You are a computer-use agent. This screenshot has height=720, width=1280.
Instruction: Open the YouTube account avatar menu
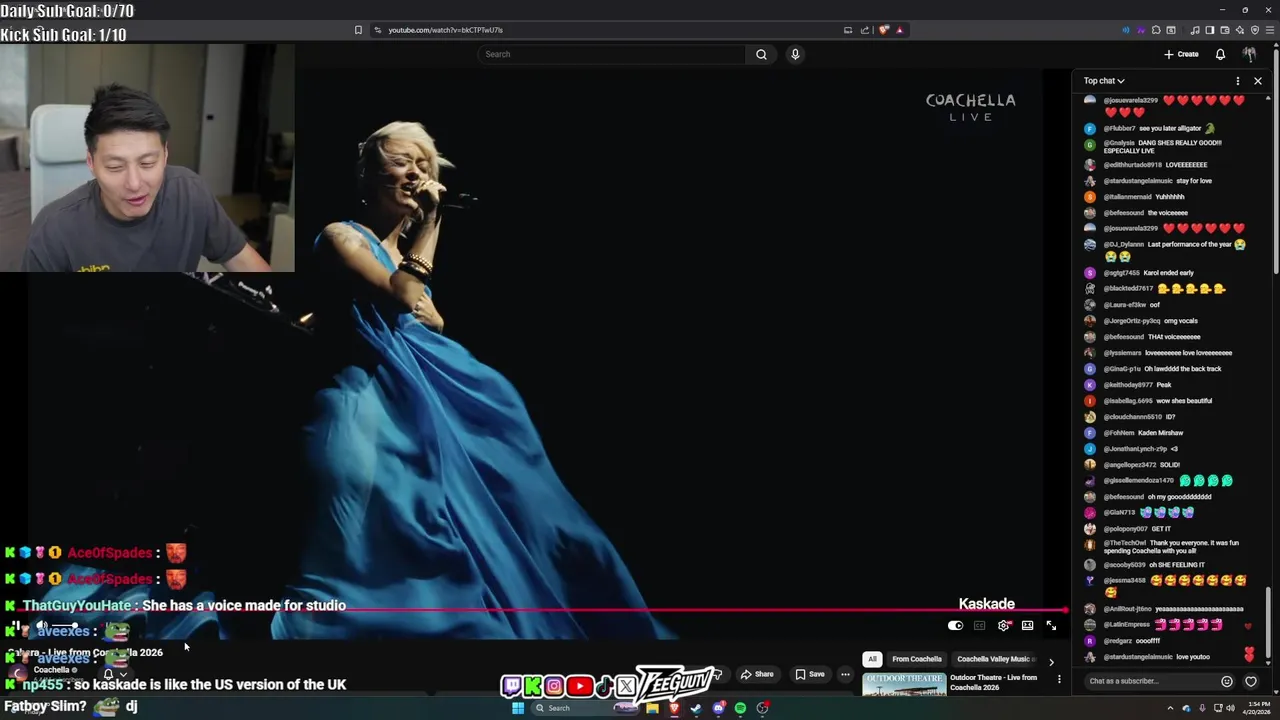pyautogui.click(x=1249, y=54)
